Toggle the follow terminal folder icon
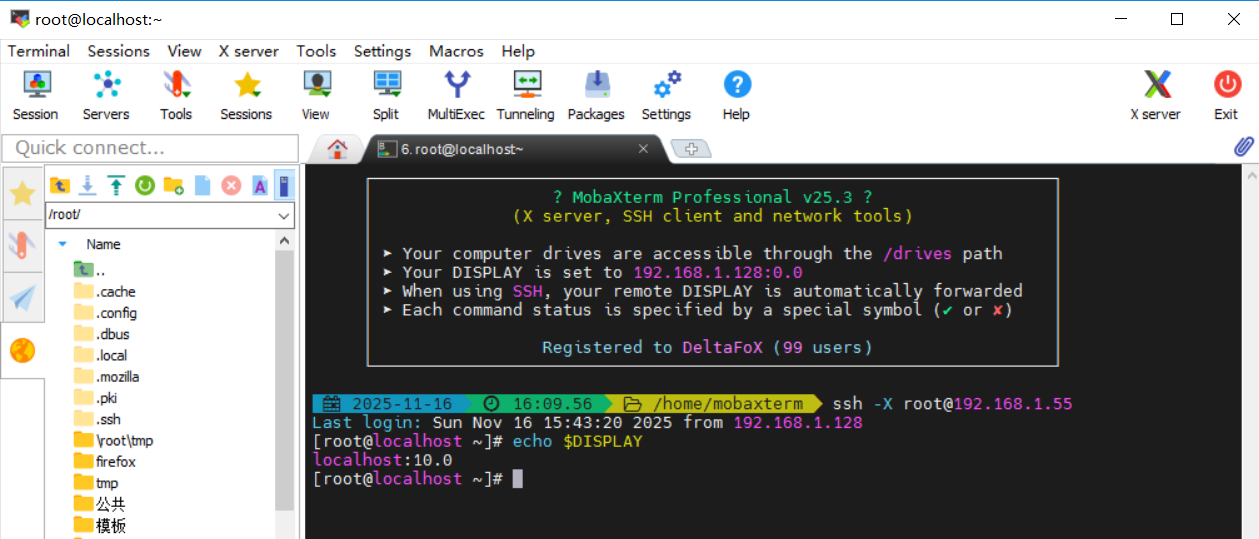The width and height of the screenshot is (1259, 539). pos(285,185)
